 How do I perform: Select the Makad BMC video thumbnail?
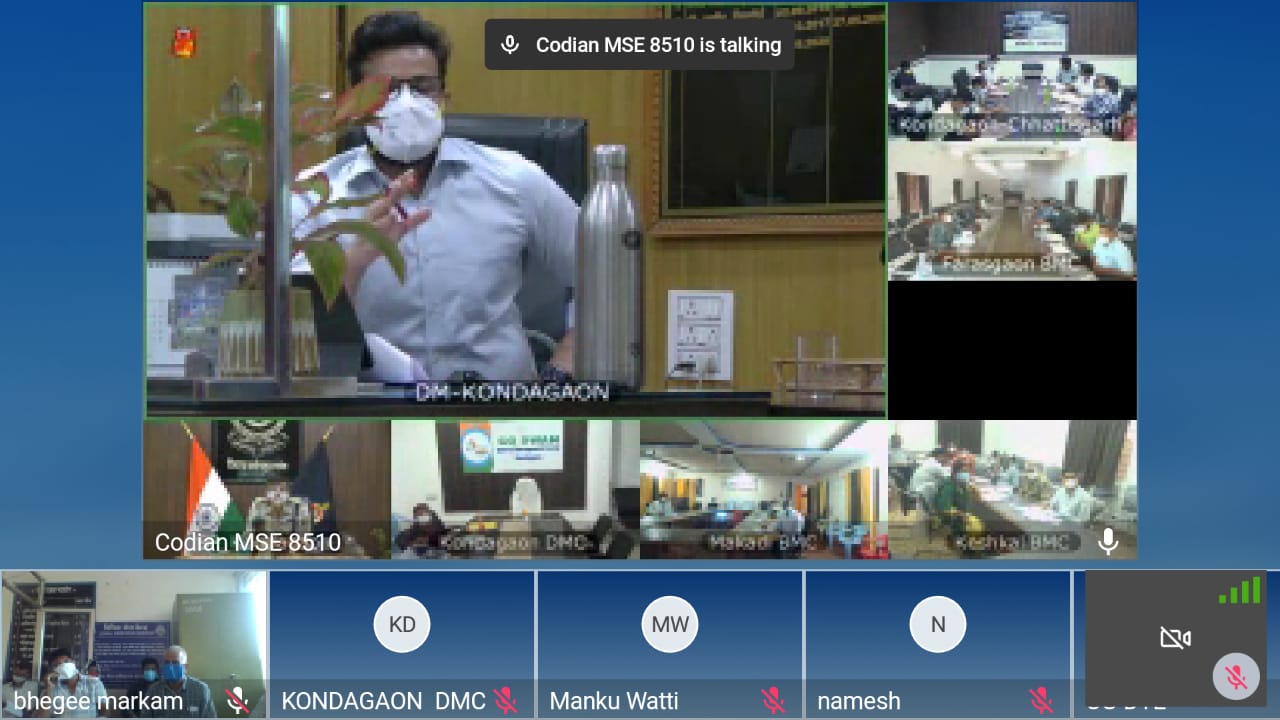click(764, 489)
